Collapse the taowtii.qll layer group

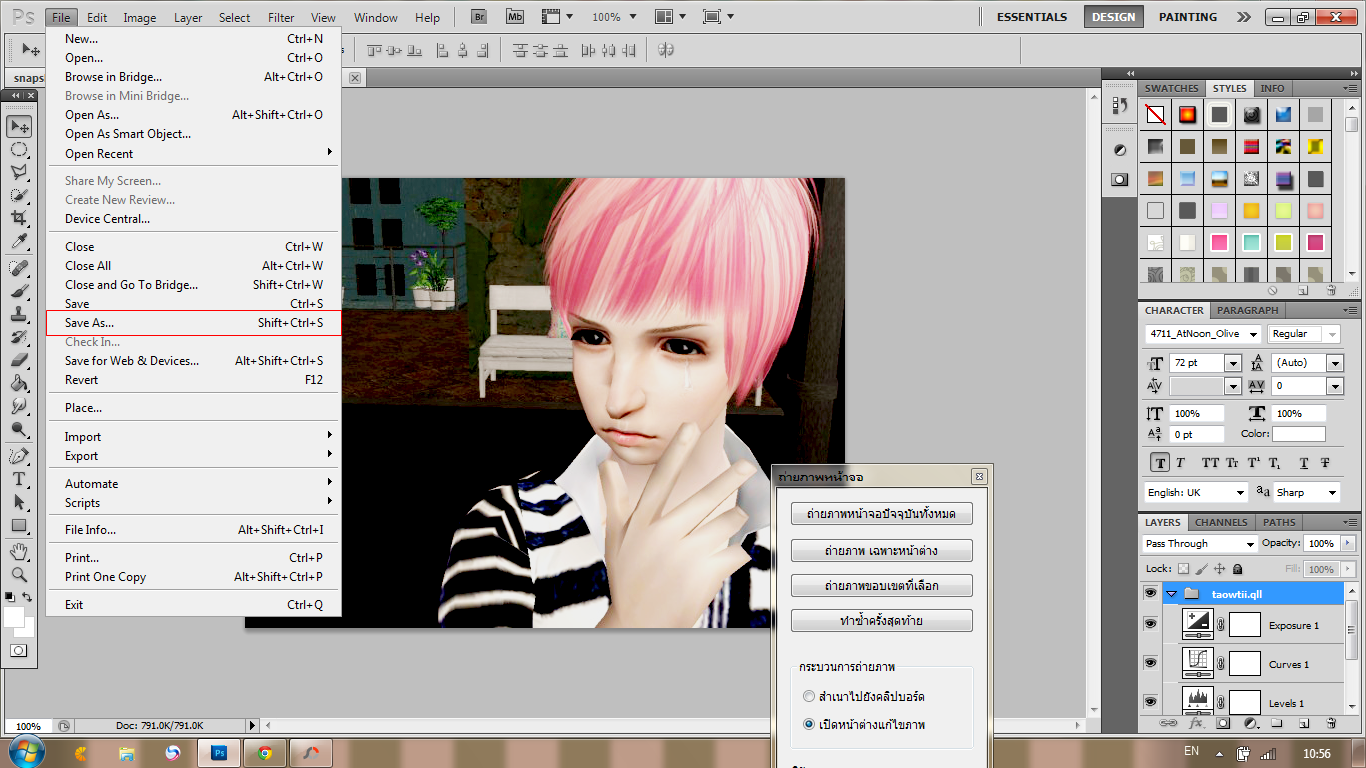tap(1171, 594)
